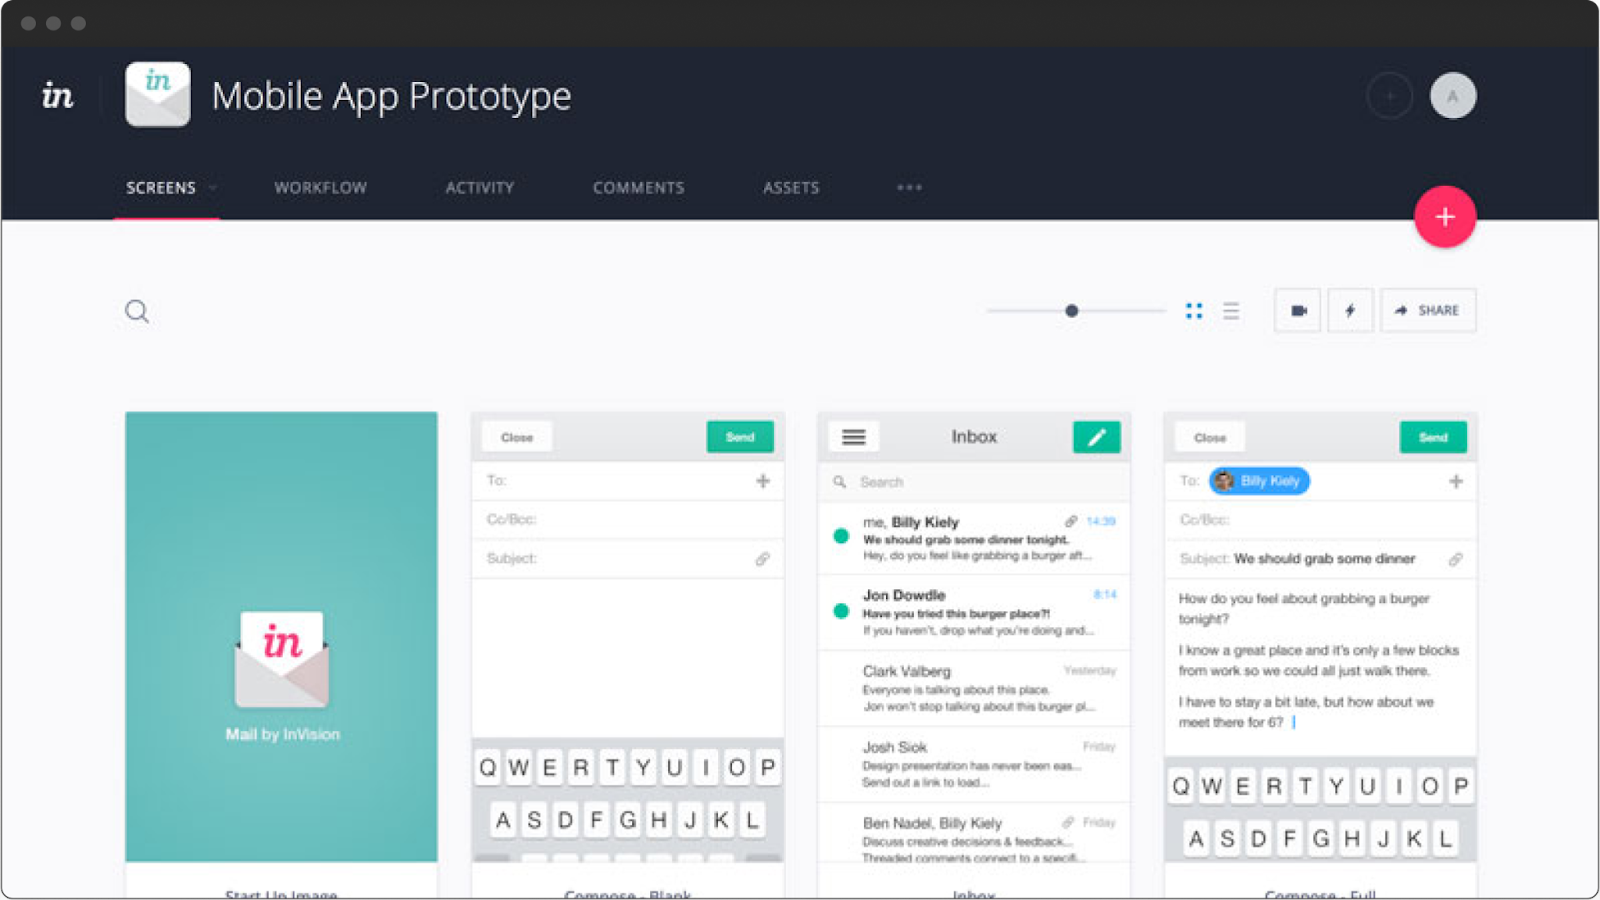Click the attachment paperclip in Compose Blank subject
This screenshot has height=900, width=1600.
762,559
